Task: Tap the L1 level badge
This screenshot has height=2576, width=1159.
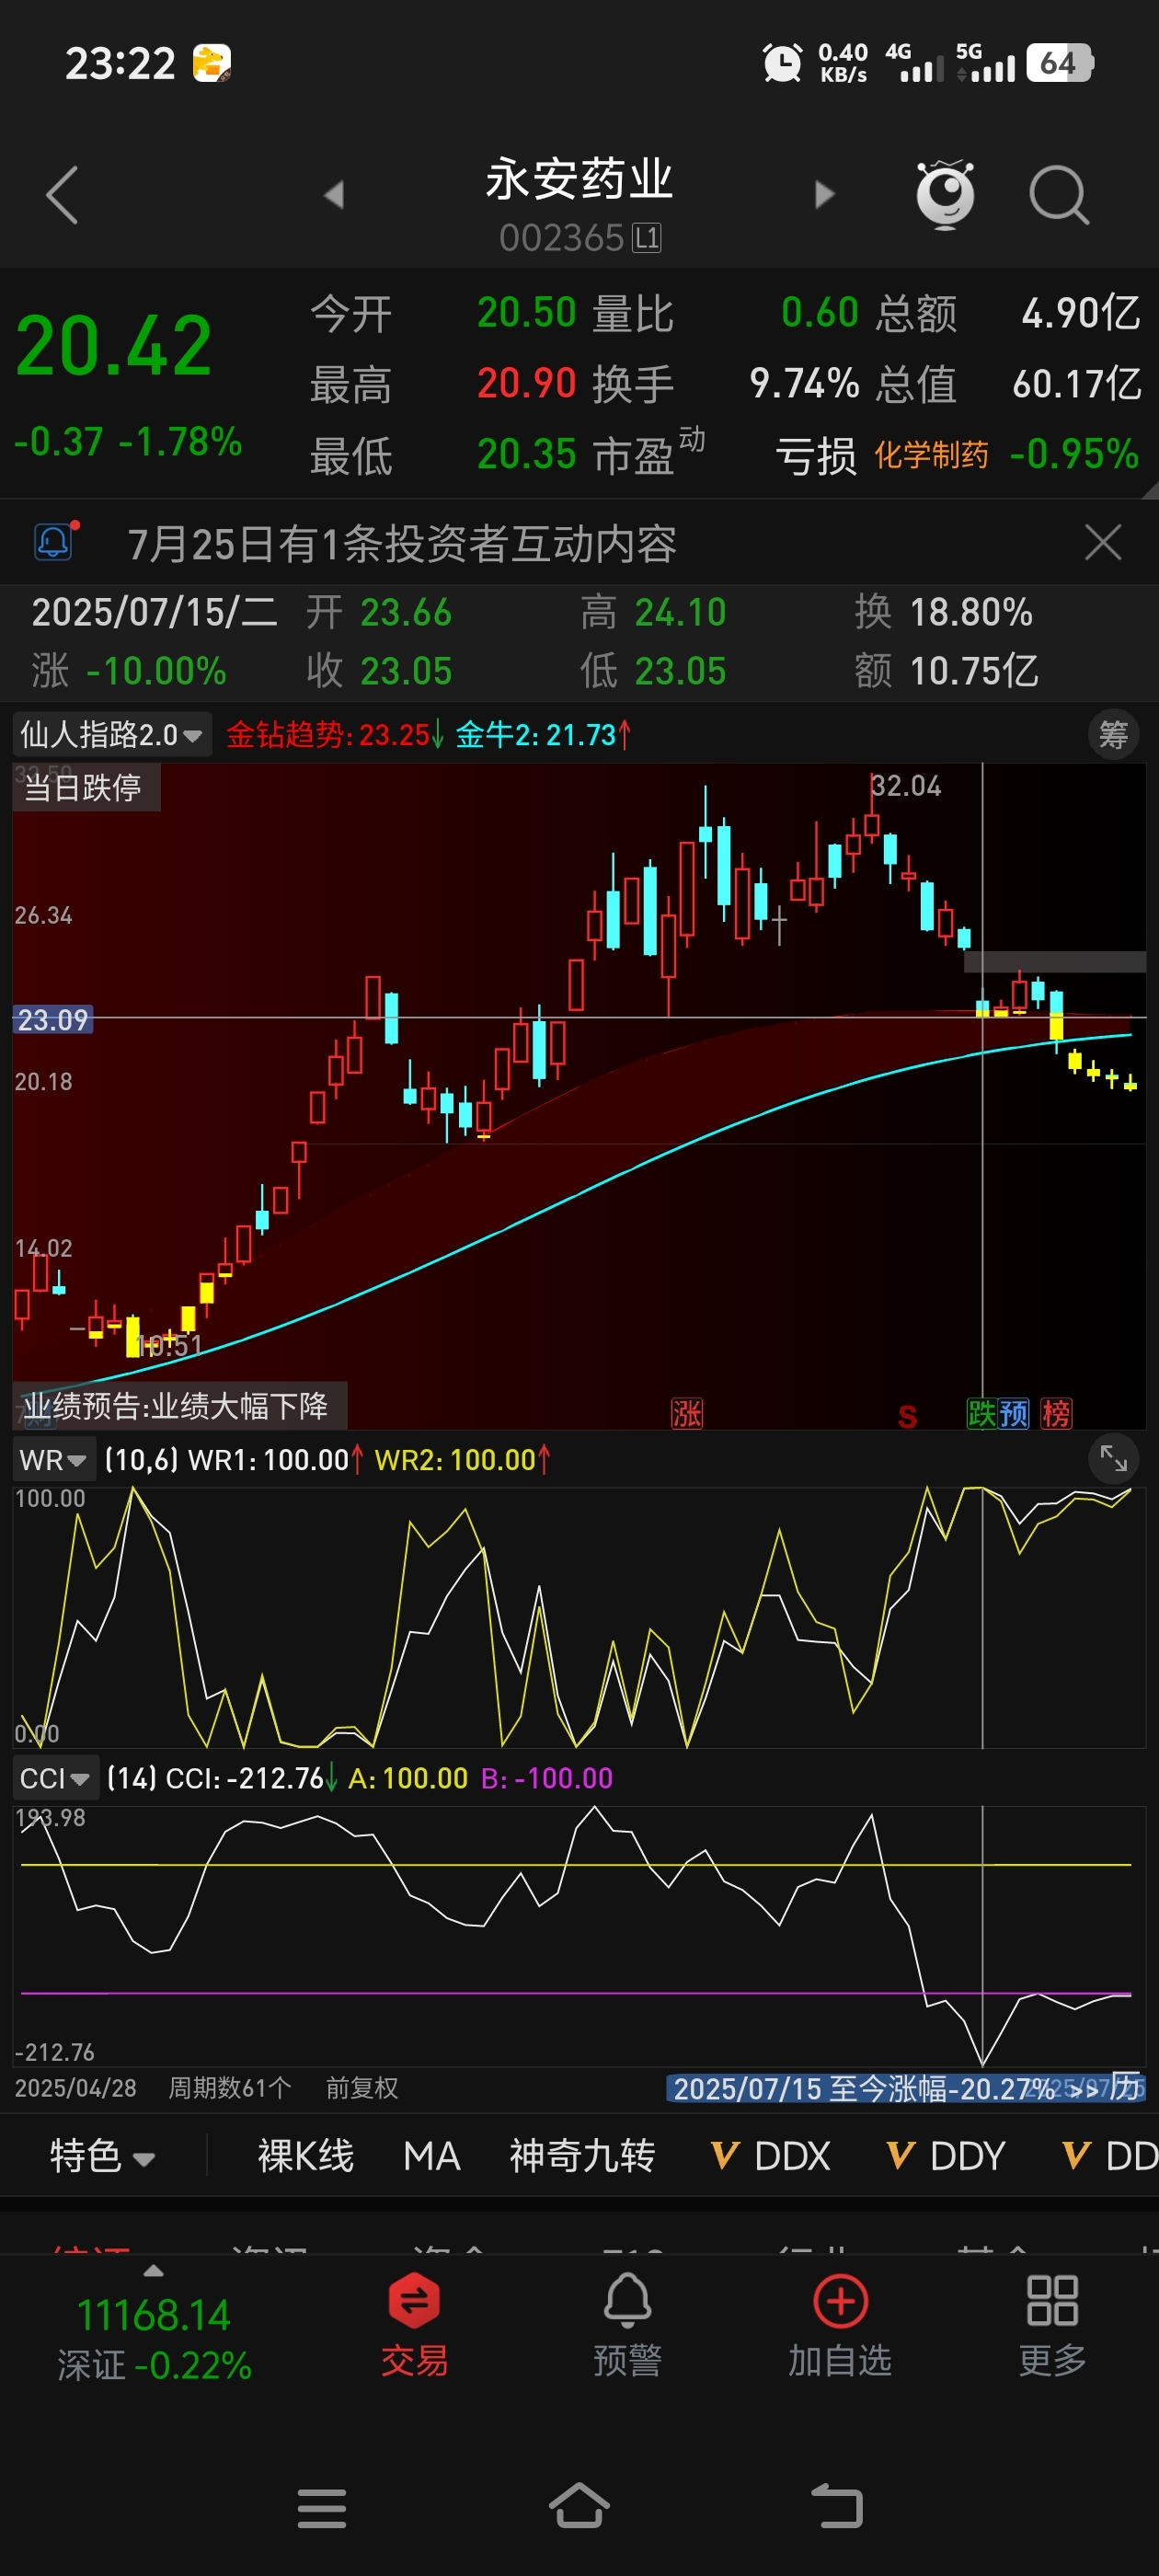Action: pyautogui.click(x=647, y=238)
